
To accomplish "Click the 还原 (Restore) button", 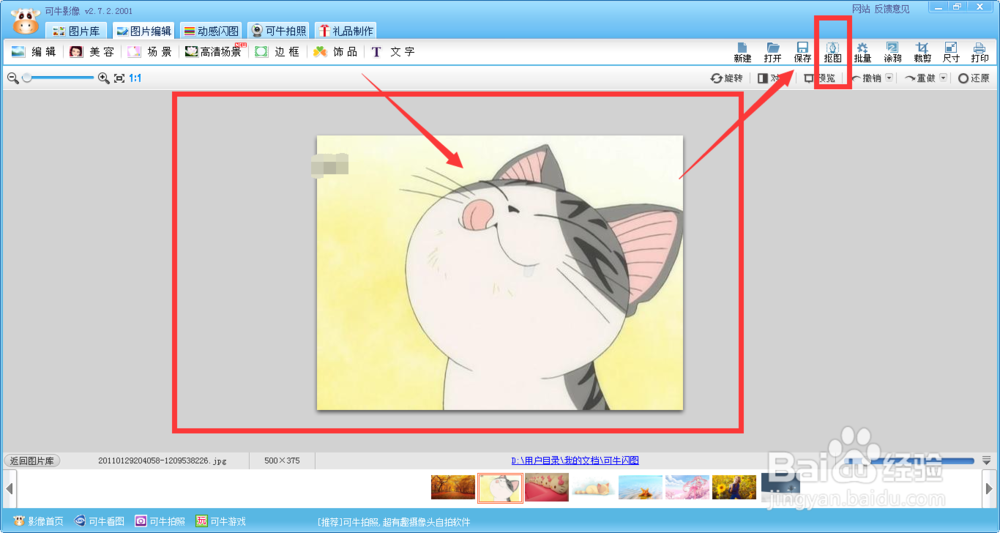I will (974, 78).
